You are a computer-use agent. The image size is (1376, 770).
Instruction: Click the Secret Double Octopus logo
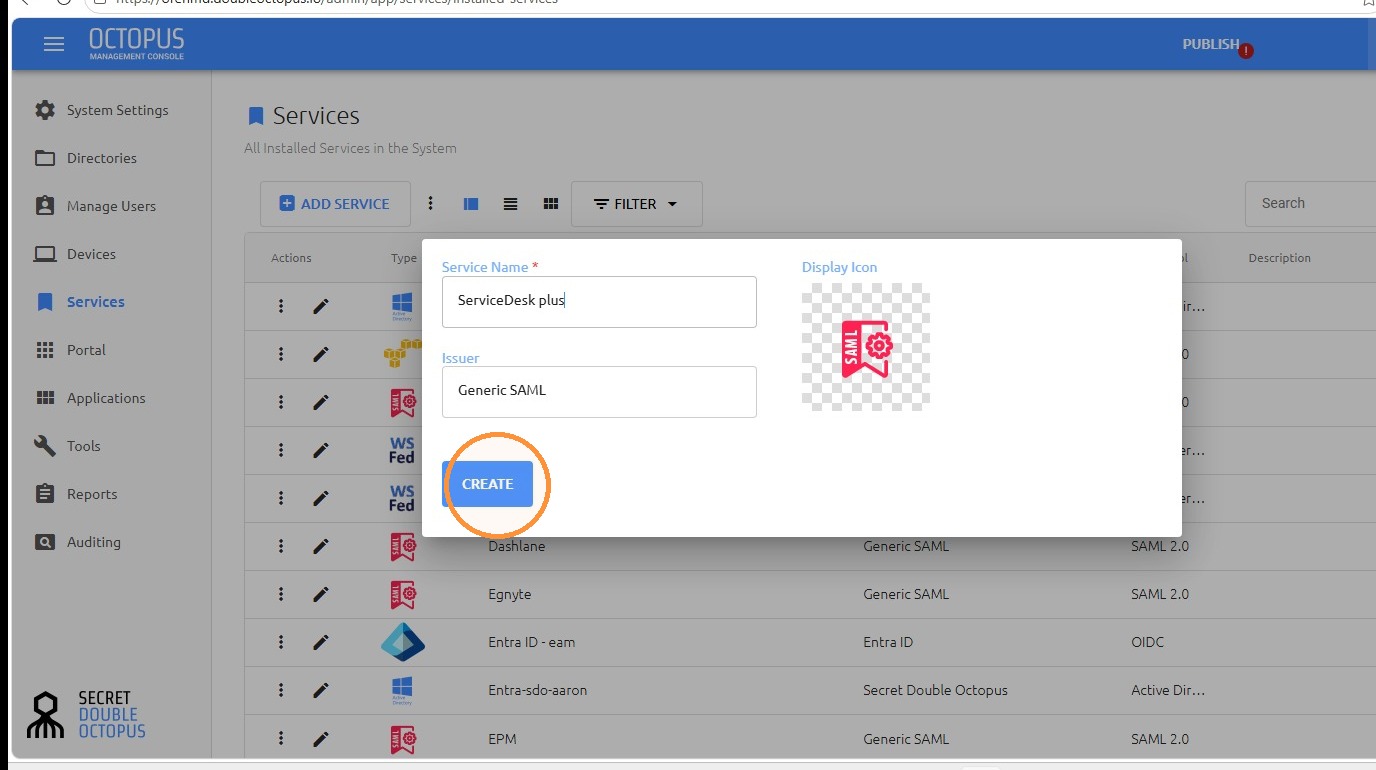(86, 714)
